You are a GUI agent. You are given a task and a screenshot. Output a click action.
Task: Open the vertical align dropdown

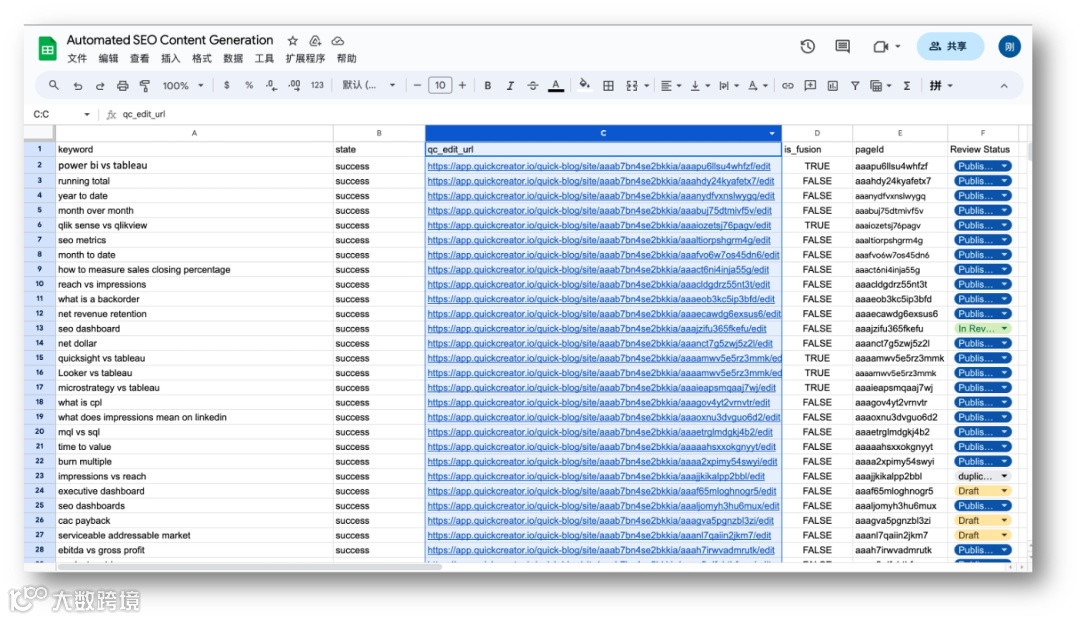pyautogui.click(x=700, y=85)
